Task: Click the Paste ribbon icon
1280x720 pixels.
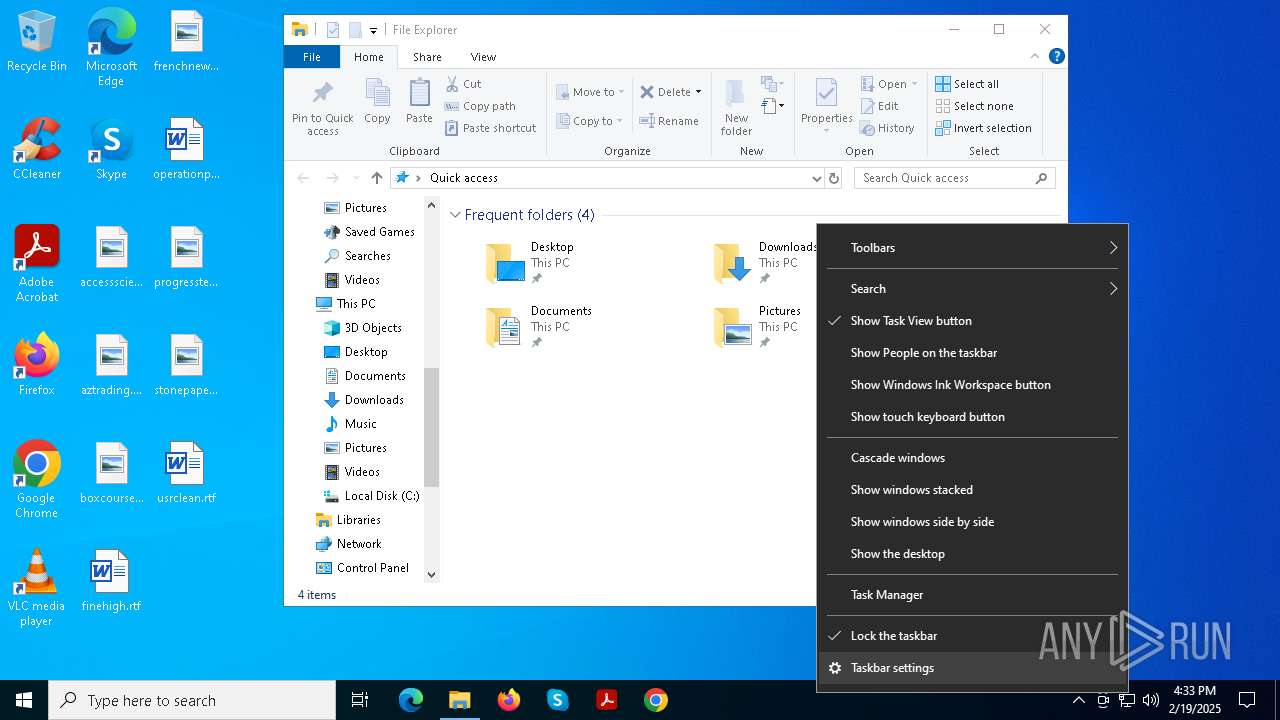Action: click(419, 101)
